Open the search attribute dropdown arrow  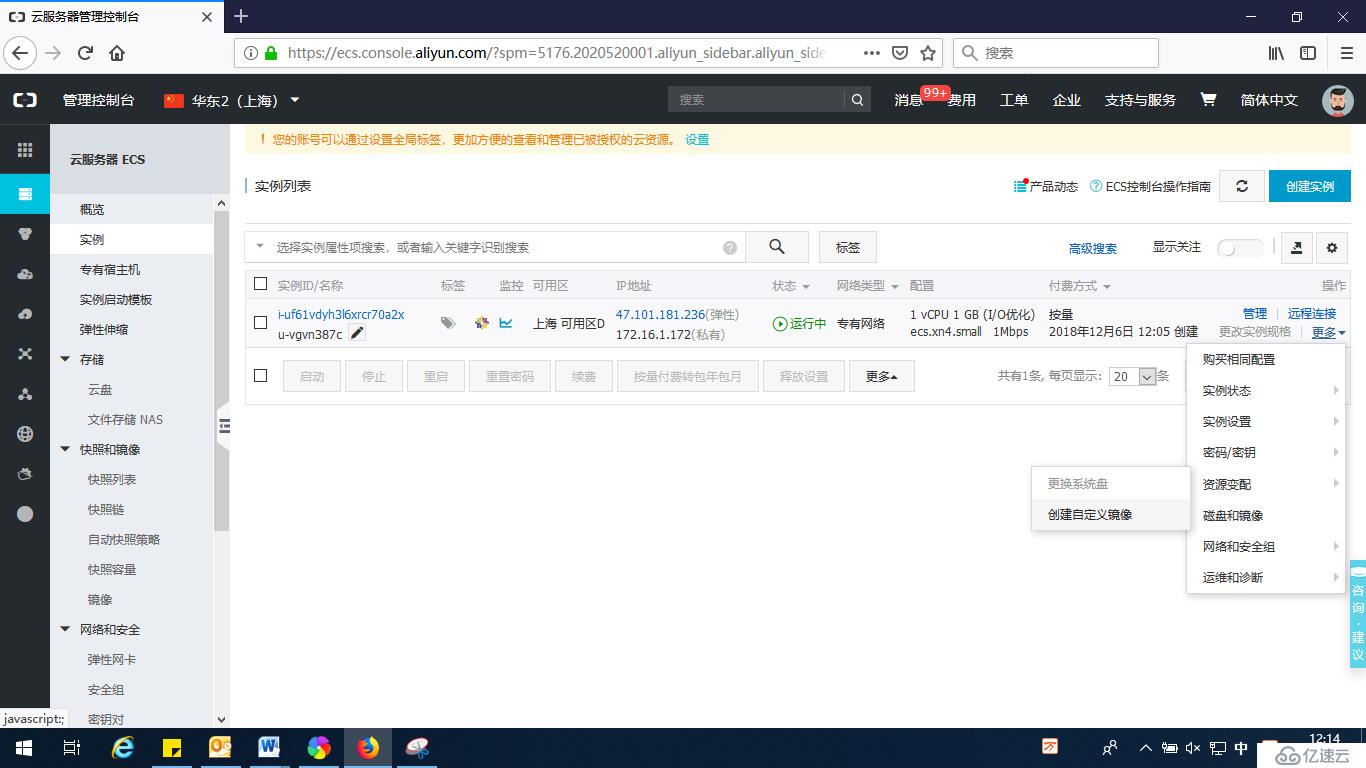[260, 246]
